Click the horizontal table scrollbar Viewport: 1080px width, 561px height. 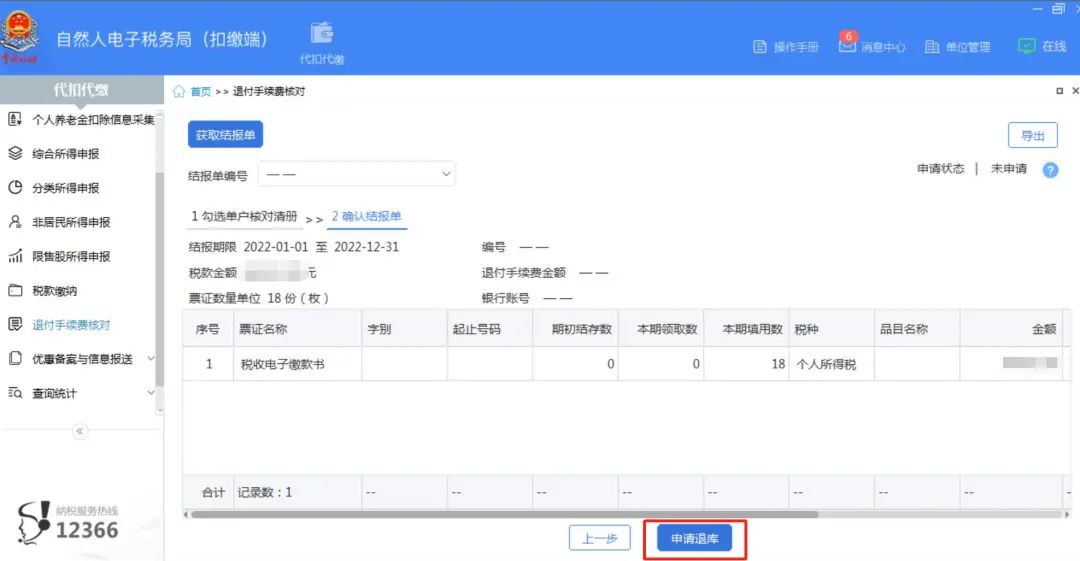504,514
